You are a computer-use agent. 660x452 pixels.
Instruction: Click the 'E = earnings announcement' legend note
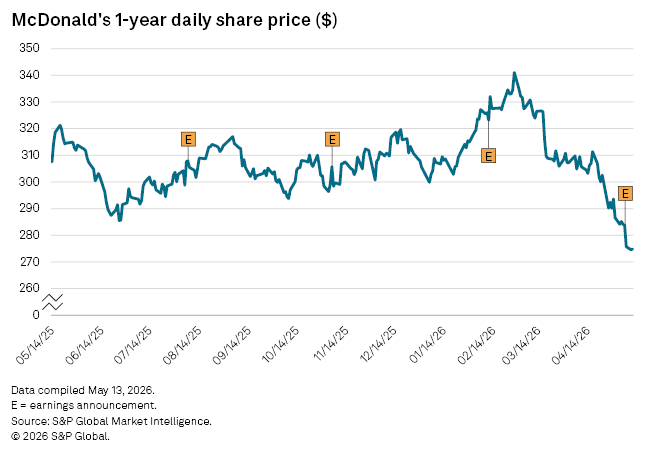(x=84, y=405)
